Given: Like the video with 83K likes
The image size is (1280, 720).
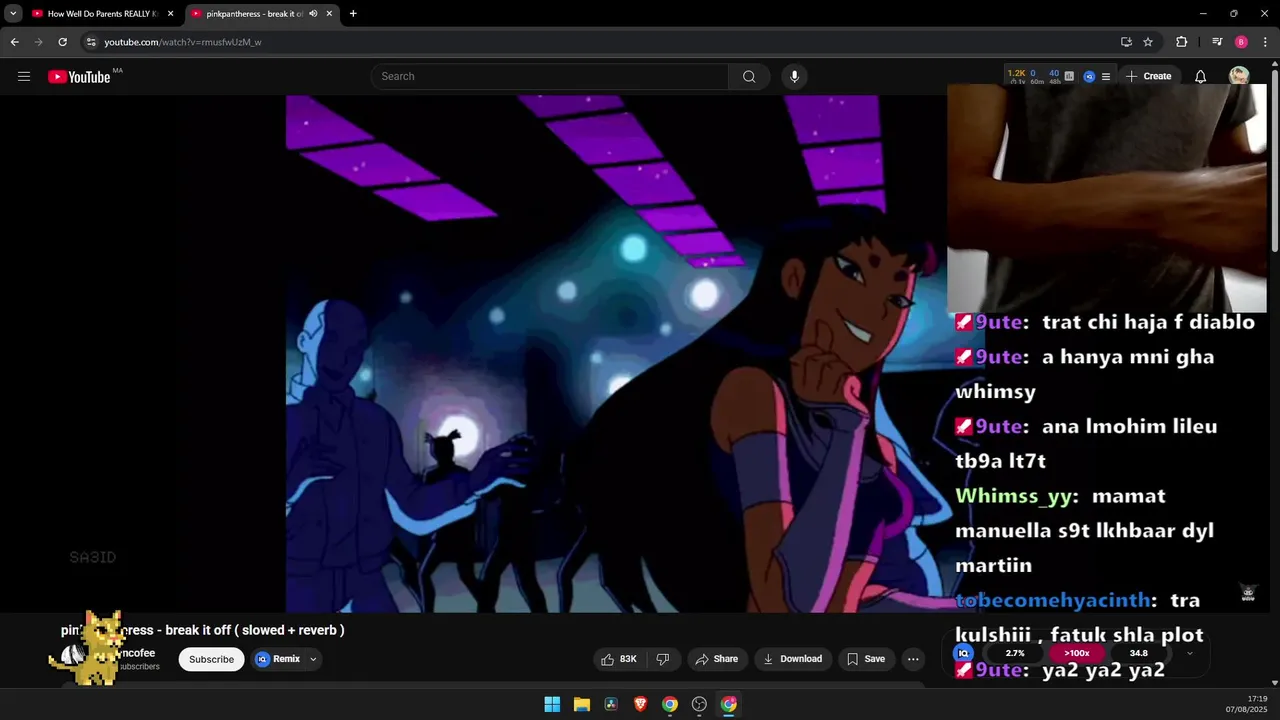Looking at the screenshot, I should (x=618, y=659).
